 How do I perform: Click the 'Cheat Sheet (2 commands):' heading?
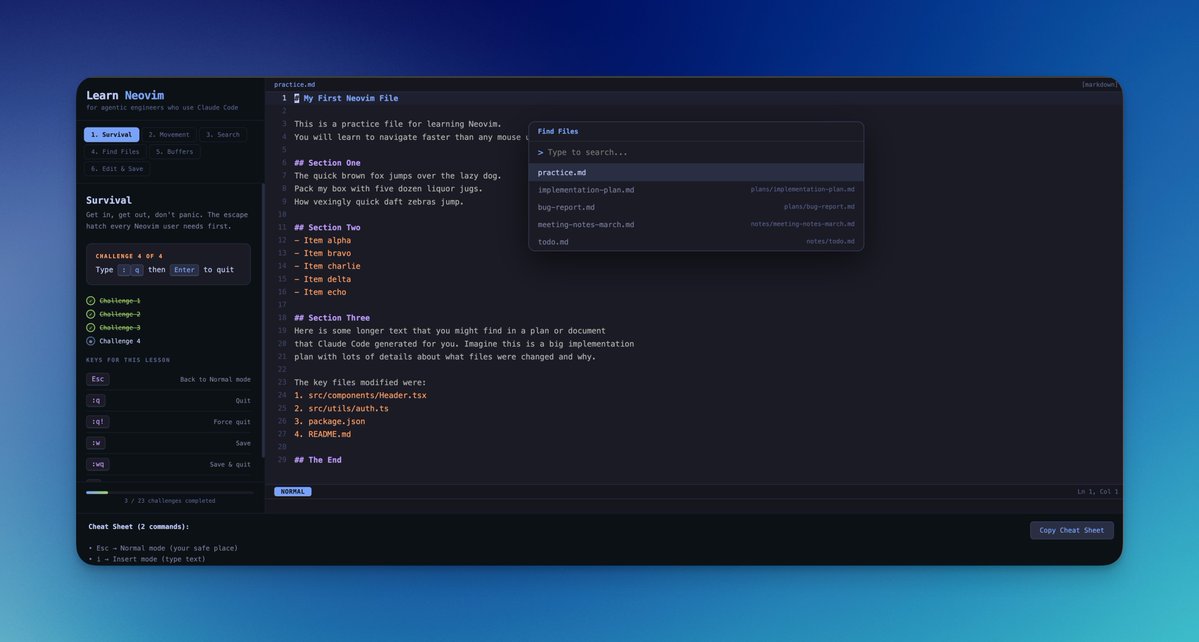click(x=138, y=527)
